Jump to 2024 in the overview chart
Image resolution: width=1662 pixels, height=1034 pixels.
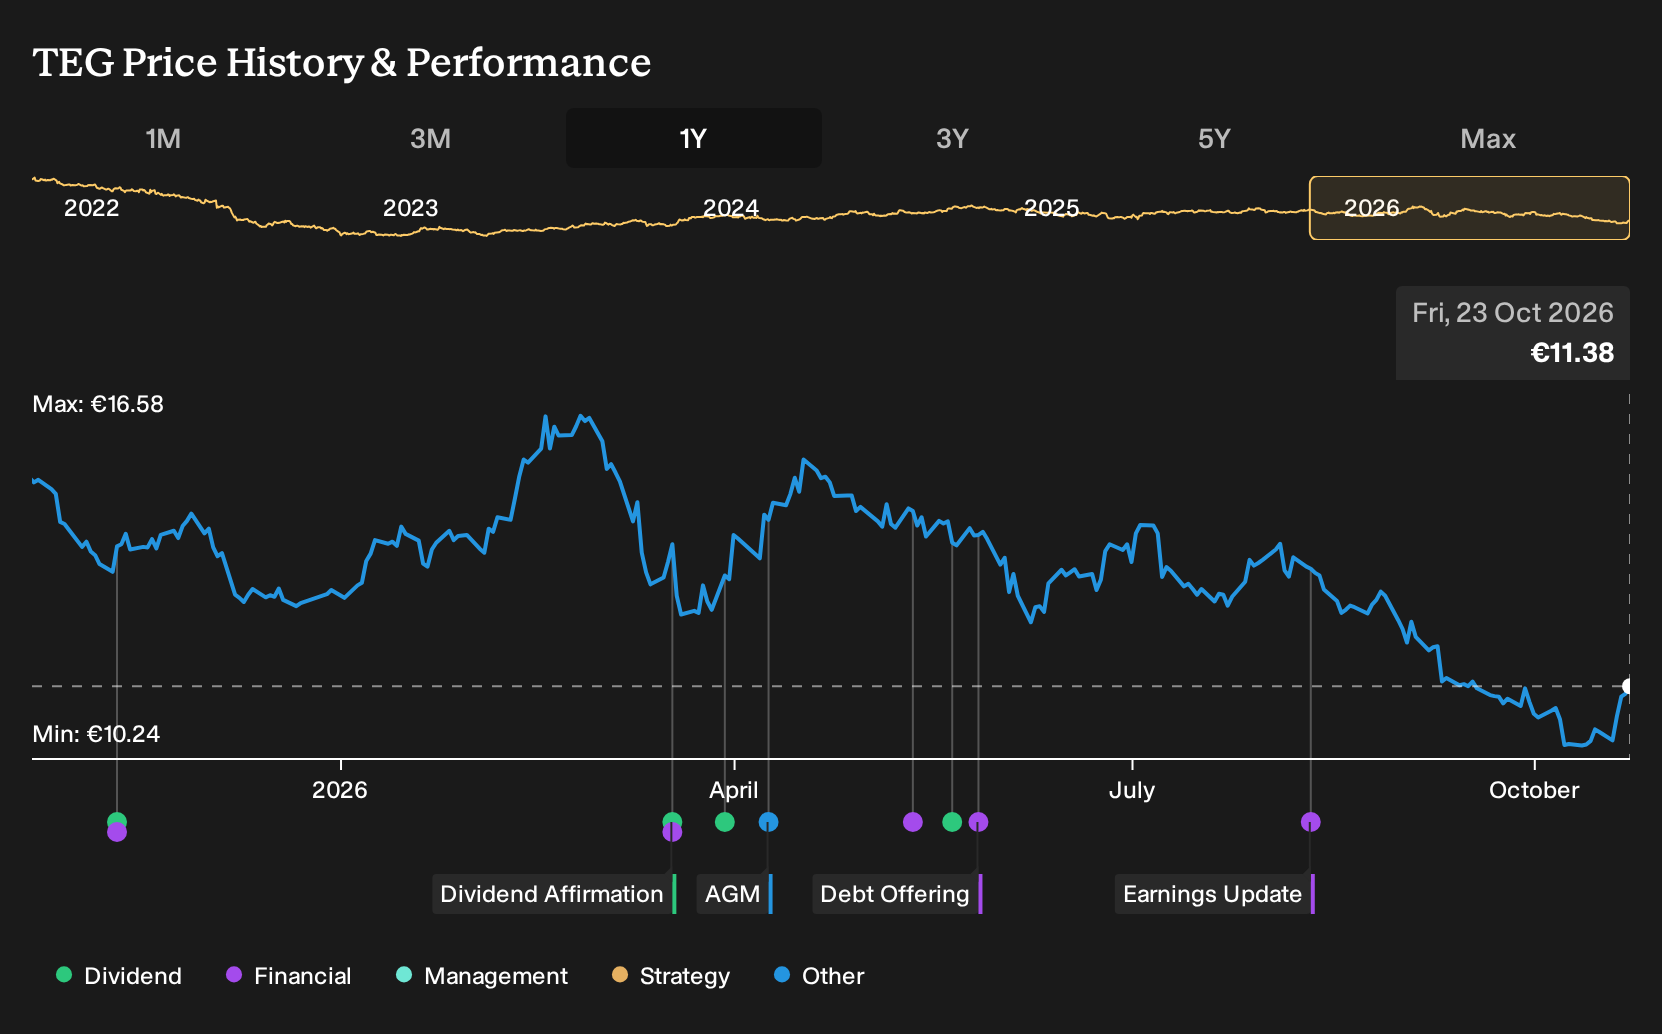coord(731,208)
